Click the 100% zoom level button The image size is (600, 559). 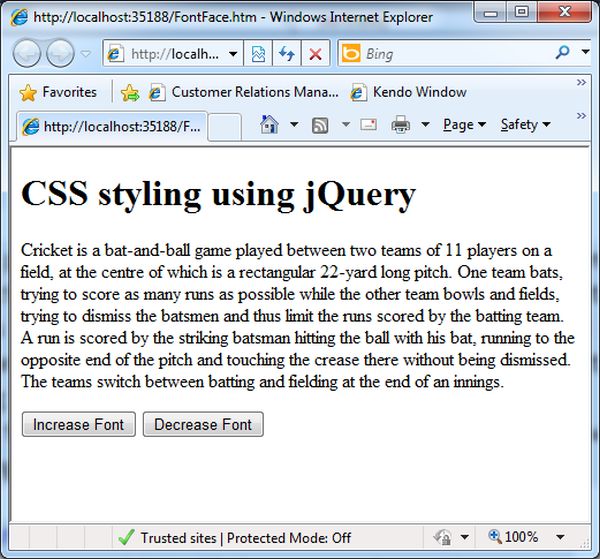[x=513, y=537]
